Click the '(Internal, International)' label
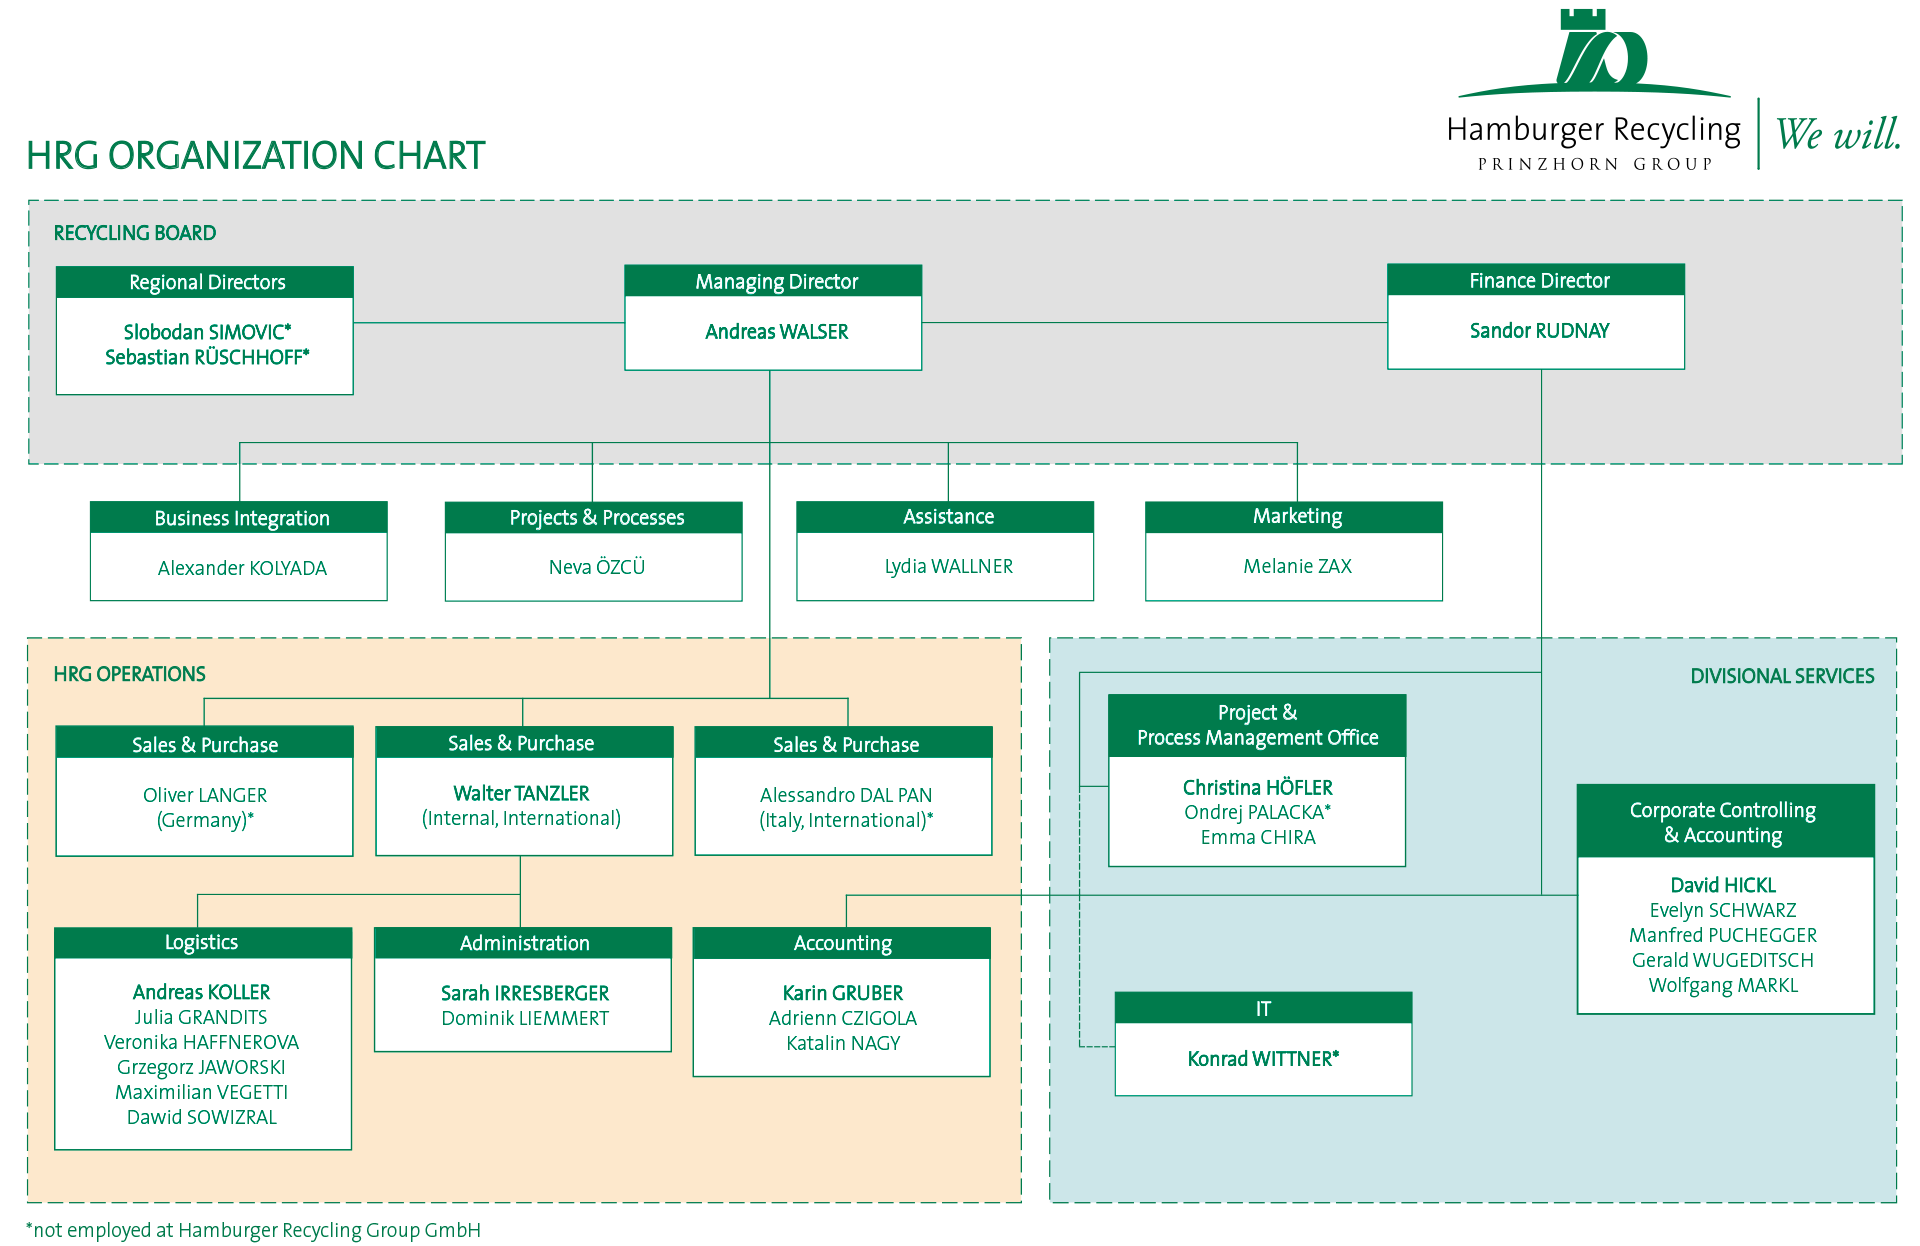Viewport: 1920px width, 1246px height. (521, 818)
